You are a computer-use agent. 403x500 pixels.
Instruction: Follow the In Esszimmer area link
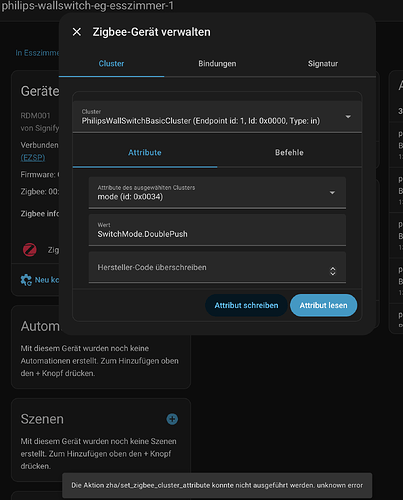[x=37, y=53]
